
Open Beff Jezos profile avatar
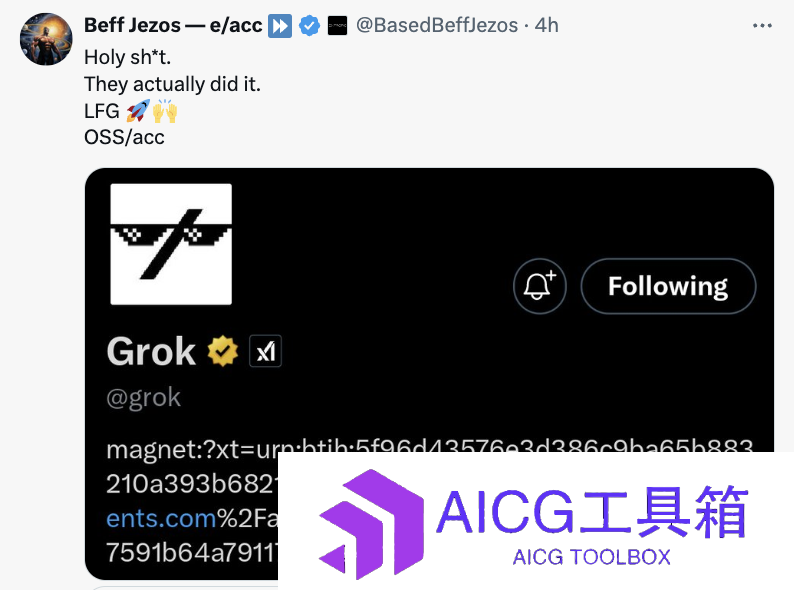[46, 39]
